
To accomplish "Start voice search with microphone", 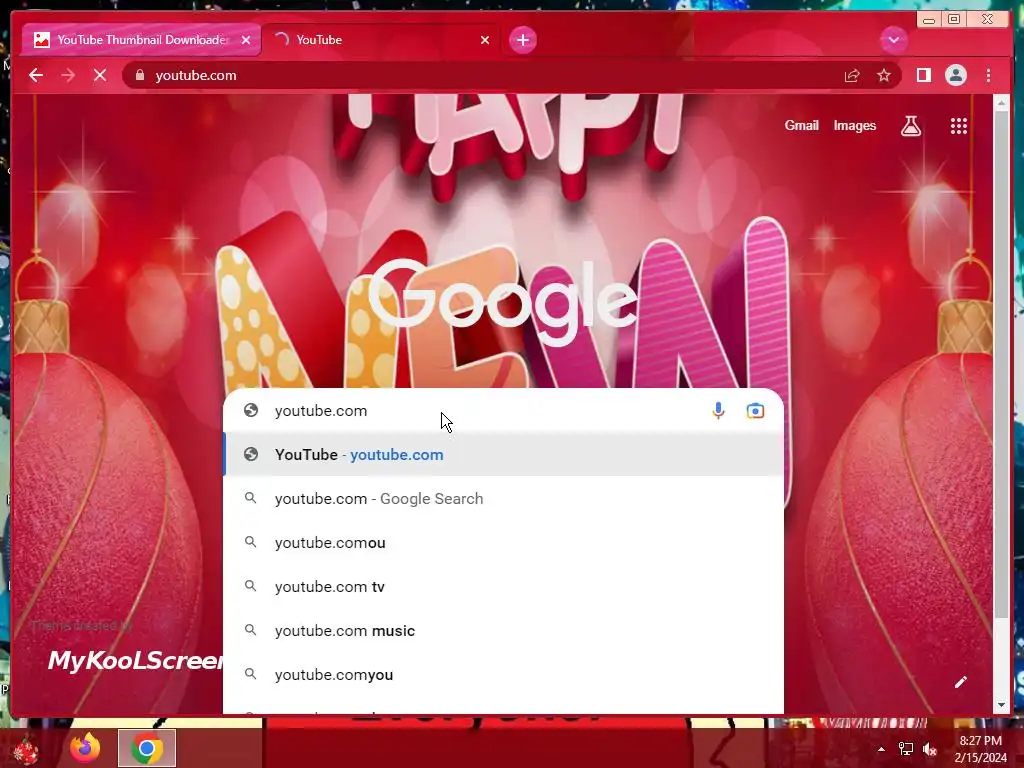I will click(x=718, y=411).
